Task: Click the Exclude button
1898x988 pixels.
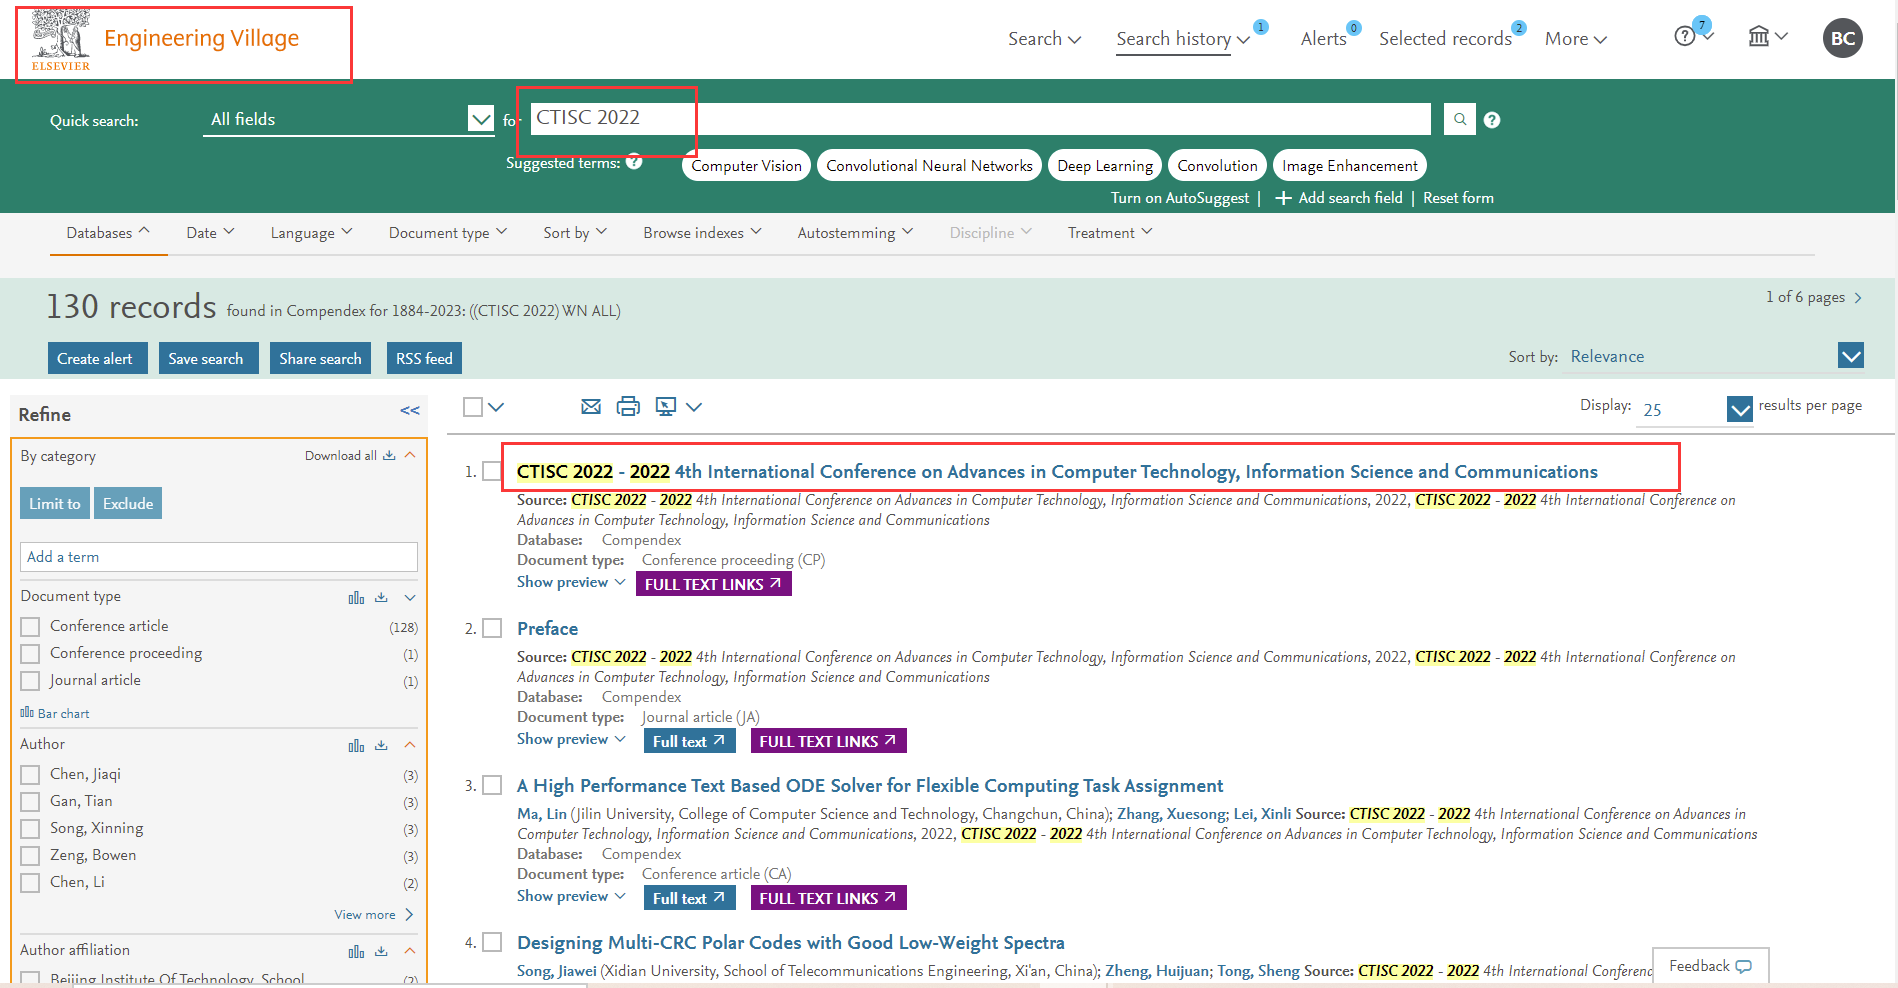Action: tap(128, 503)
